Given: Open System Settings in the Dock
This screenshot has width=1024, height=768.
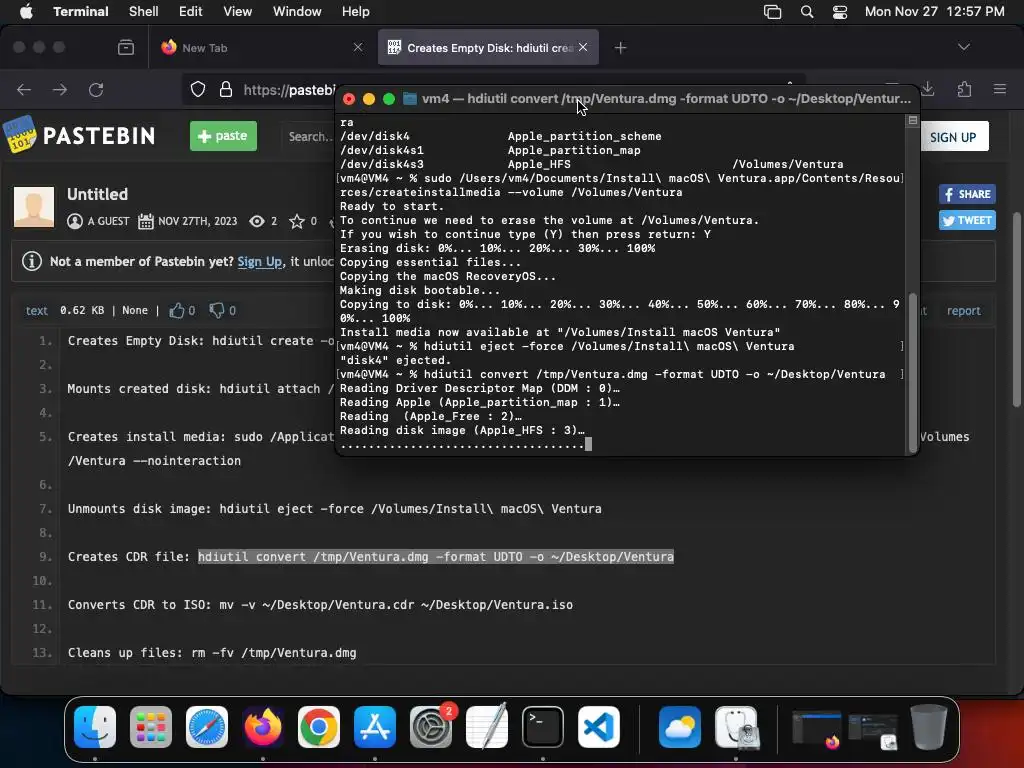Looking at the screenshot, I should (431, 727).
